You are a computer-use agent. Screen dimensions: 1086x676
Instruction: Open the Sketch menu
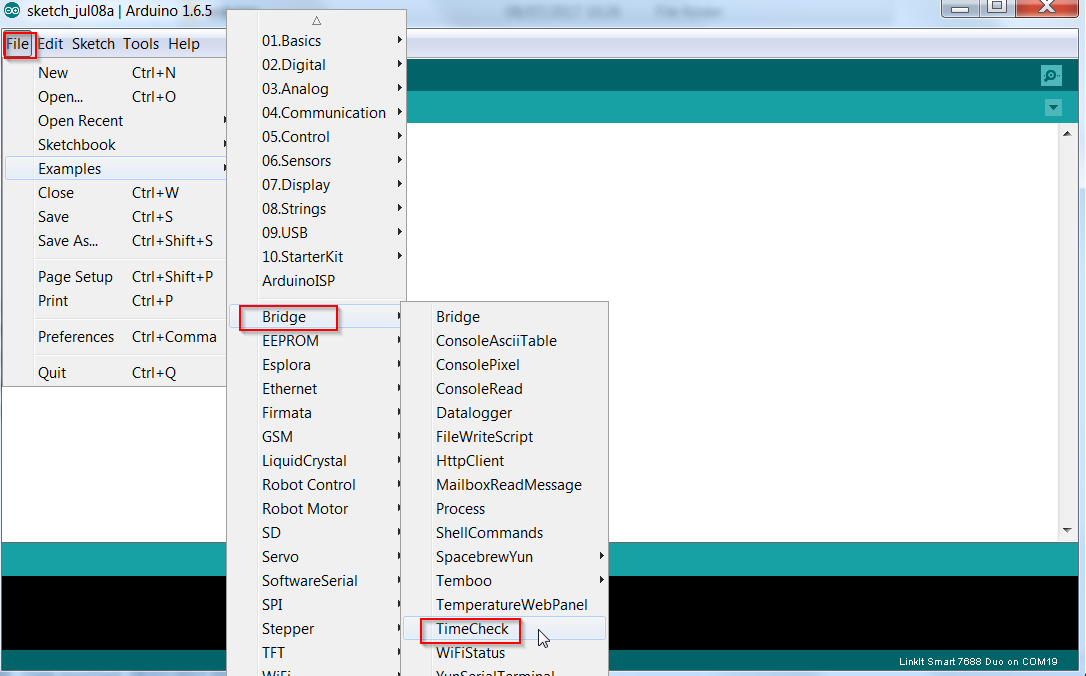point(93,44)
